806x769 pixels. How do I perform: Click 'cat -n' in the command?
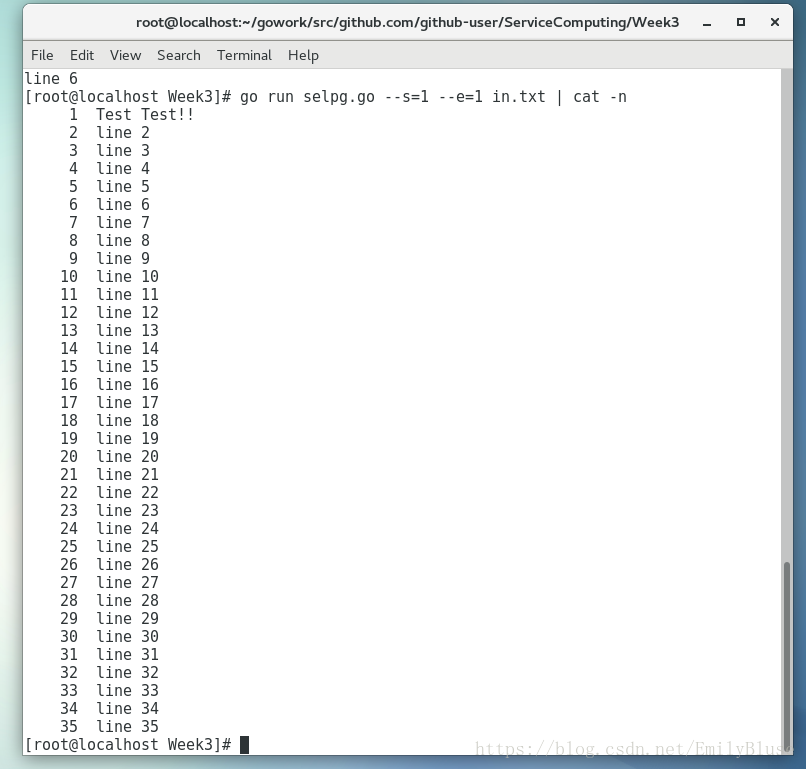tap(600, 97)
